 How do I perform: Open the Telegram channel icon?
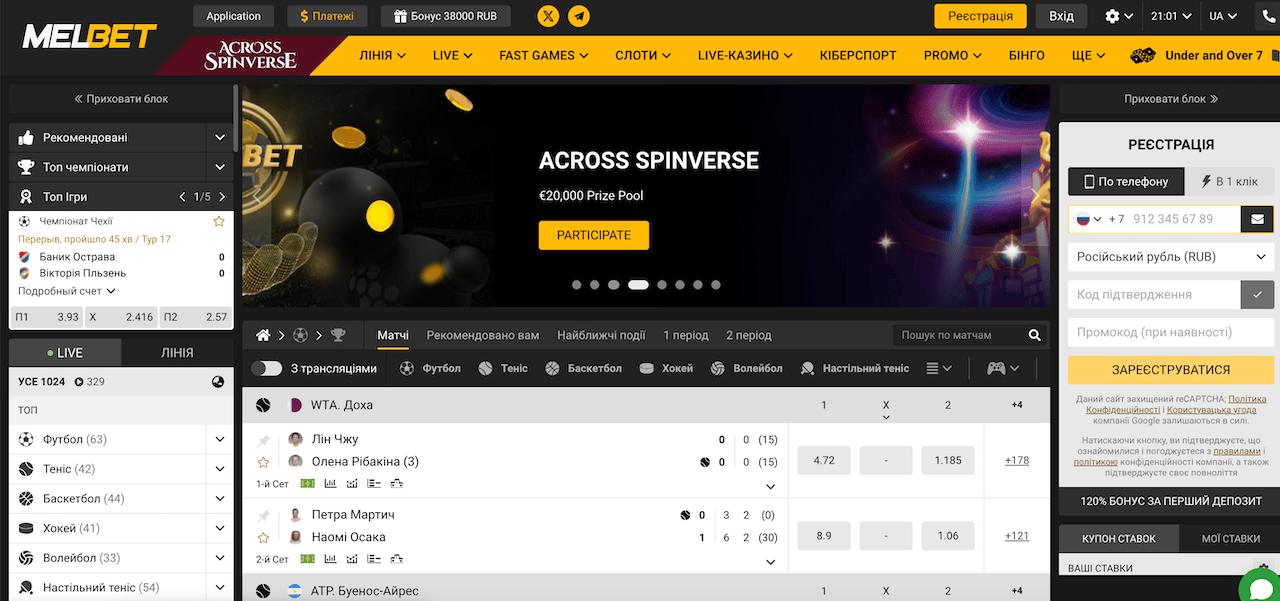tap(578, 16)
